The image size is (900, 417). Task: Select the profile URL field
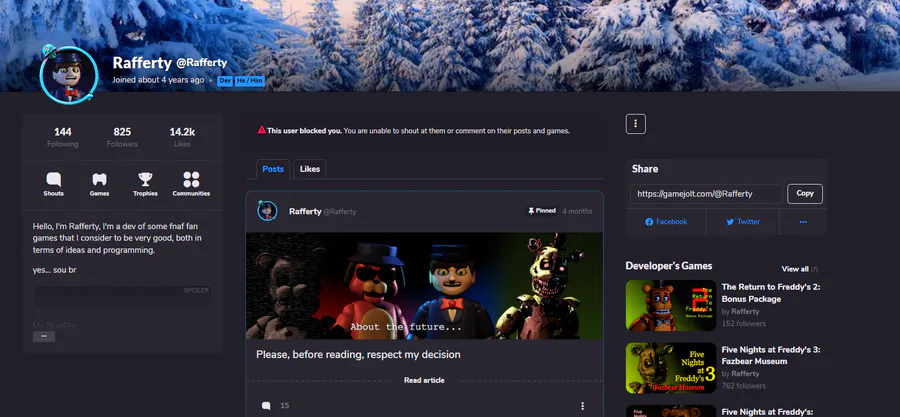click(706, 194)
